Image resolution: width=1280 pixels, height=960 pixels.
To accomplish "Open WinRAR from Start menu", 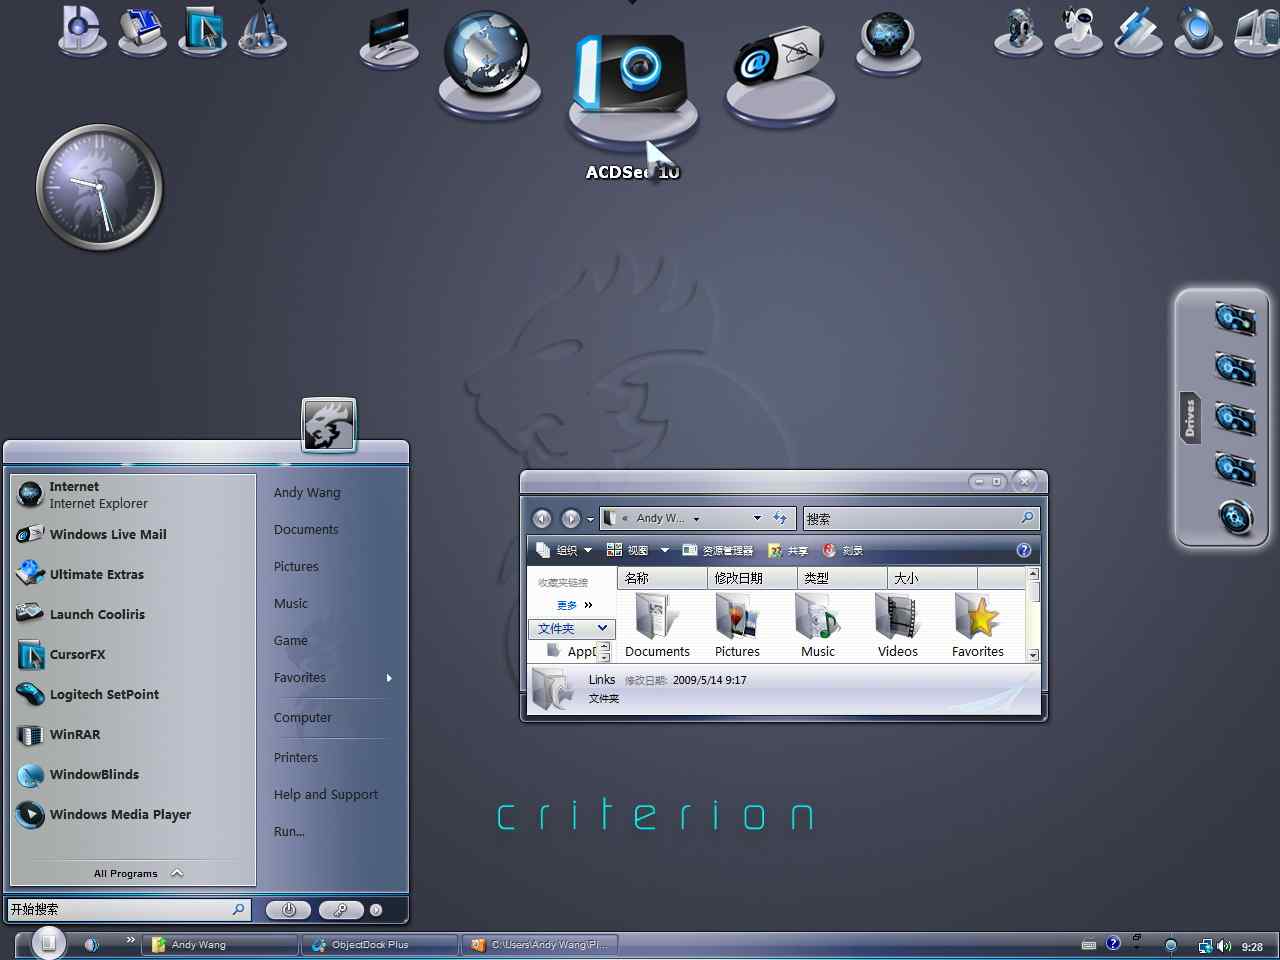I will [133, 734].
